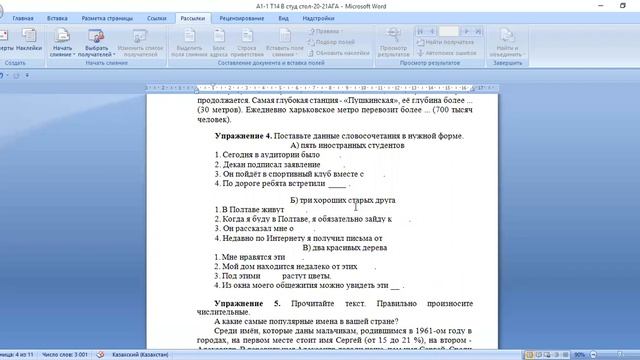The height and width of the screenshot is (360, 640).
Task: Go to the first record
Action: click(420, 31)
